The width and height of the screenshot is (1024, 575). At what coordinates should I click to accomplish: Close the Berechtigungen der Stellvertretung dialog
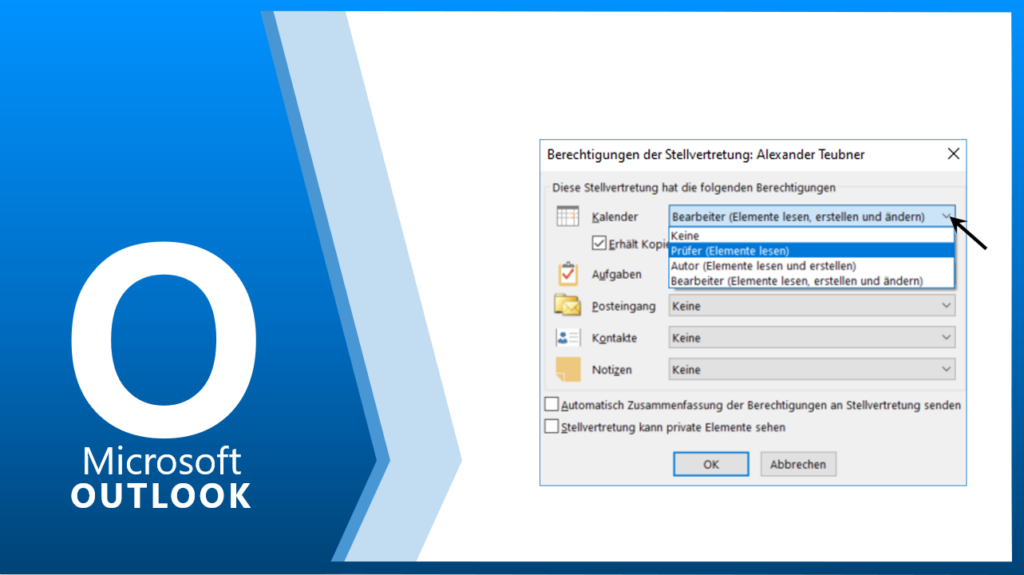[x=953, y=154]
